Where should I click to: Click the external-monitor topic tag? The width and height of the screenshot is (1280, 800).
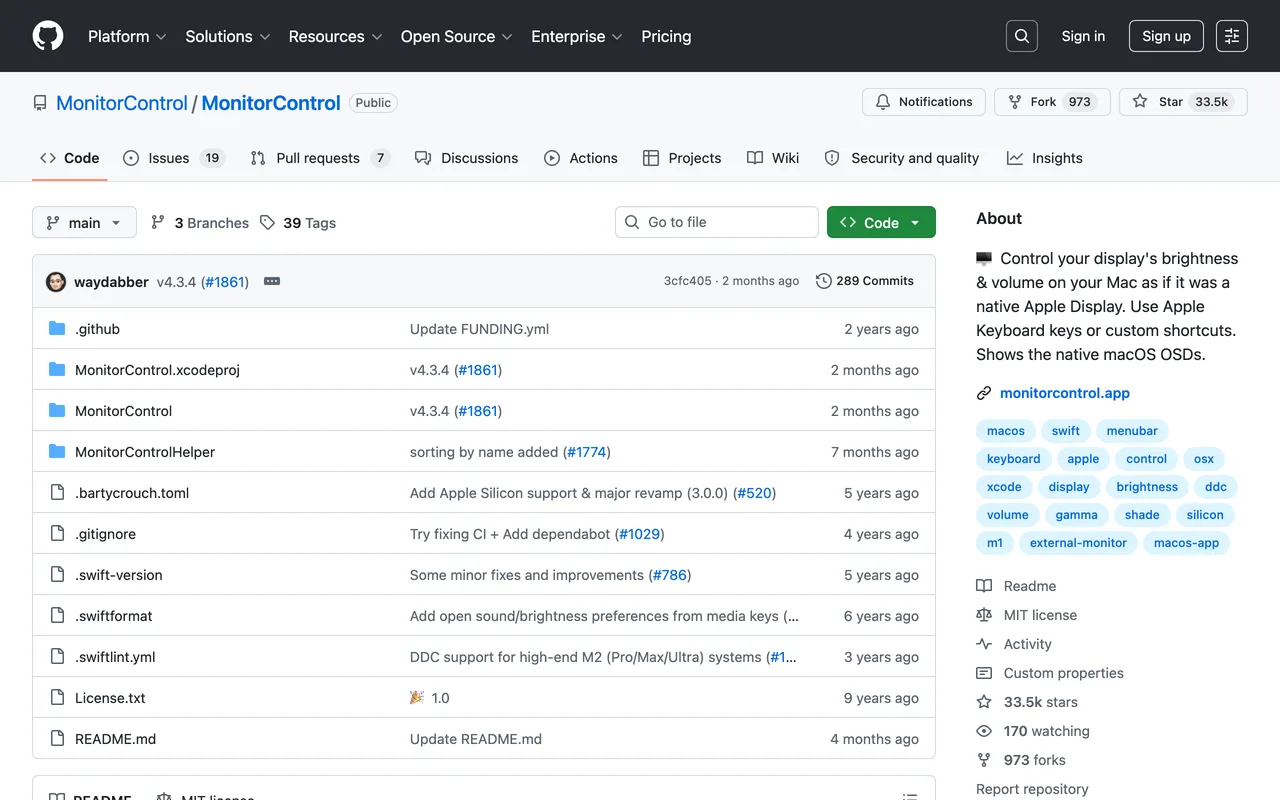[x=1078, y=543]
